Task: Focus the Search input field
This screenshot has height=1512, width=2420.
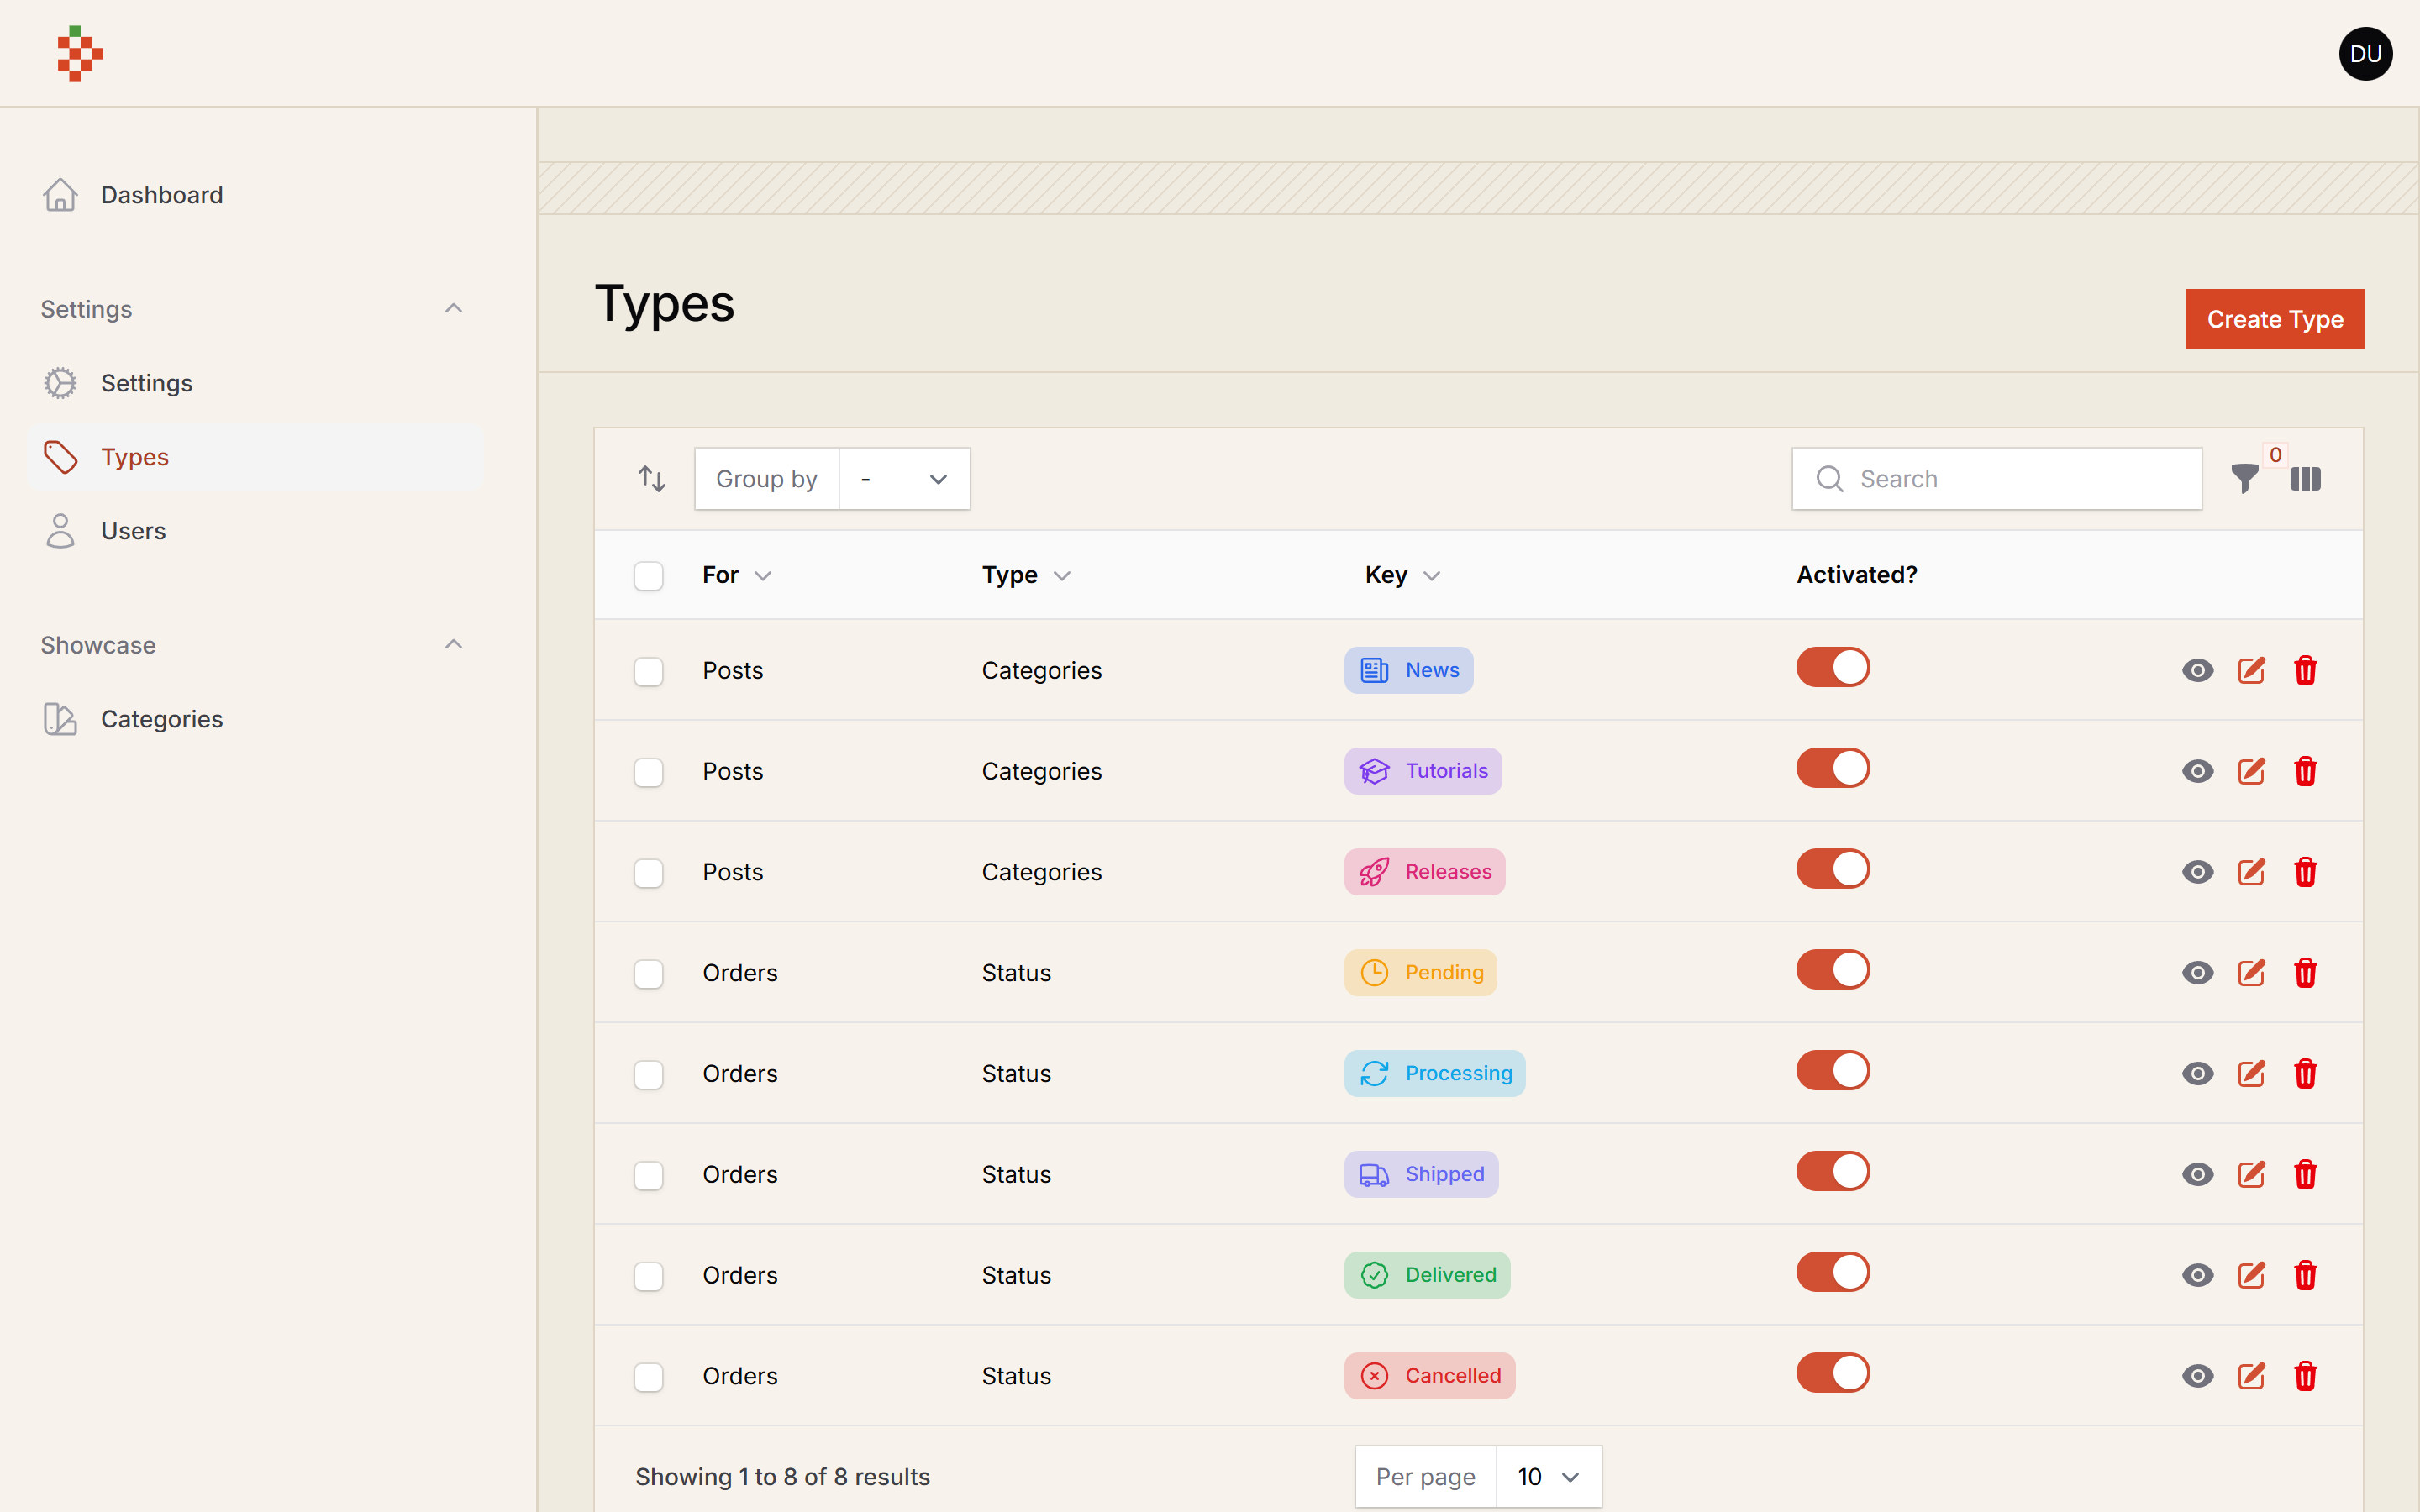Action: tap(1996, 479)
